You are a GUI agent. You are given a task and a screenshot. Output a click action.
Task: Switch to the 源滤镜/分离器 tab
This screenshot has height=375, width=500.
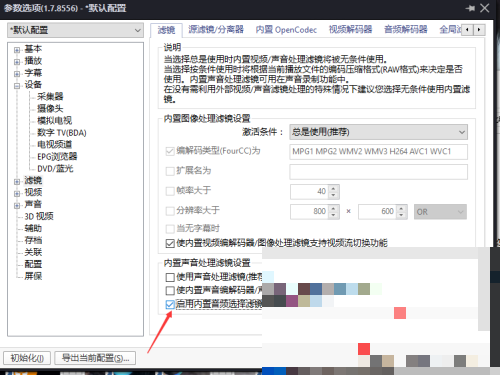click(216, 30)
